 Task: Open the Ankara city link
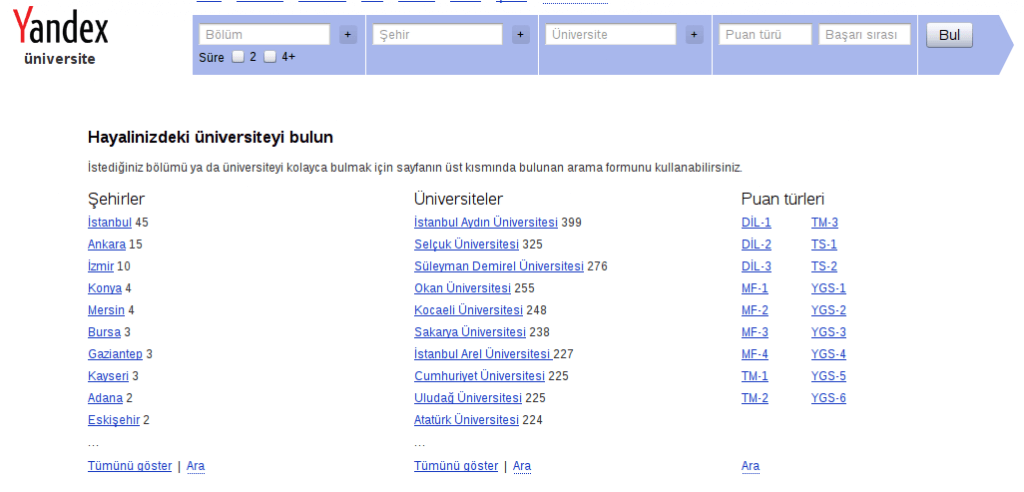106,244
